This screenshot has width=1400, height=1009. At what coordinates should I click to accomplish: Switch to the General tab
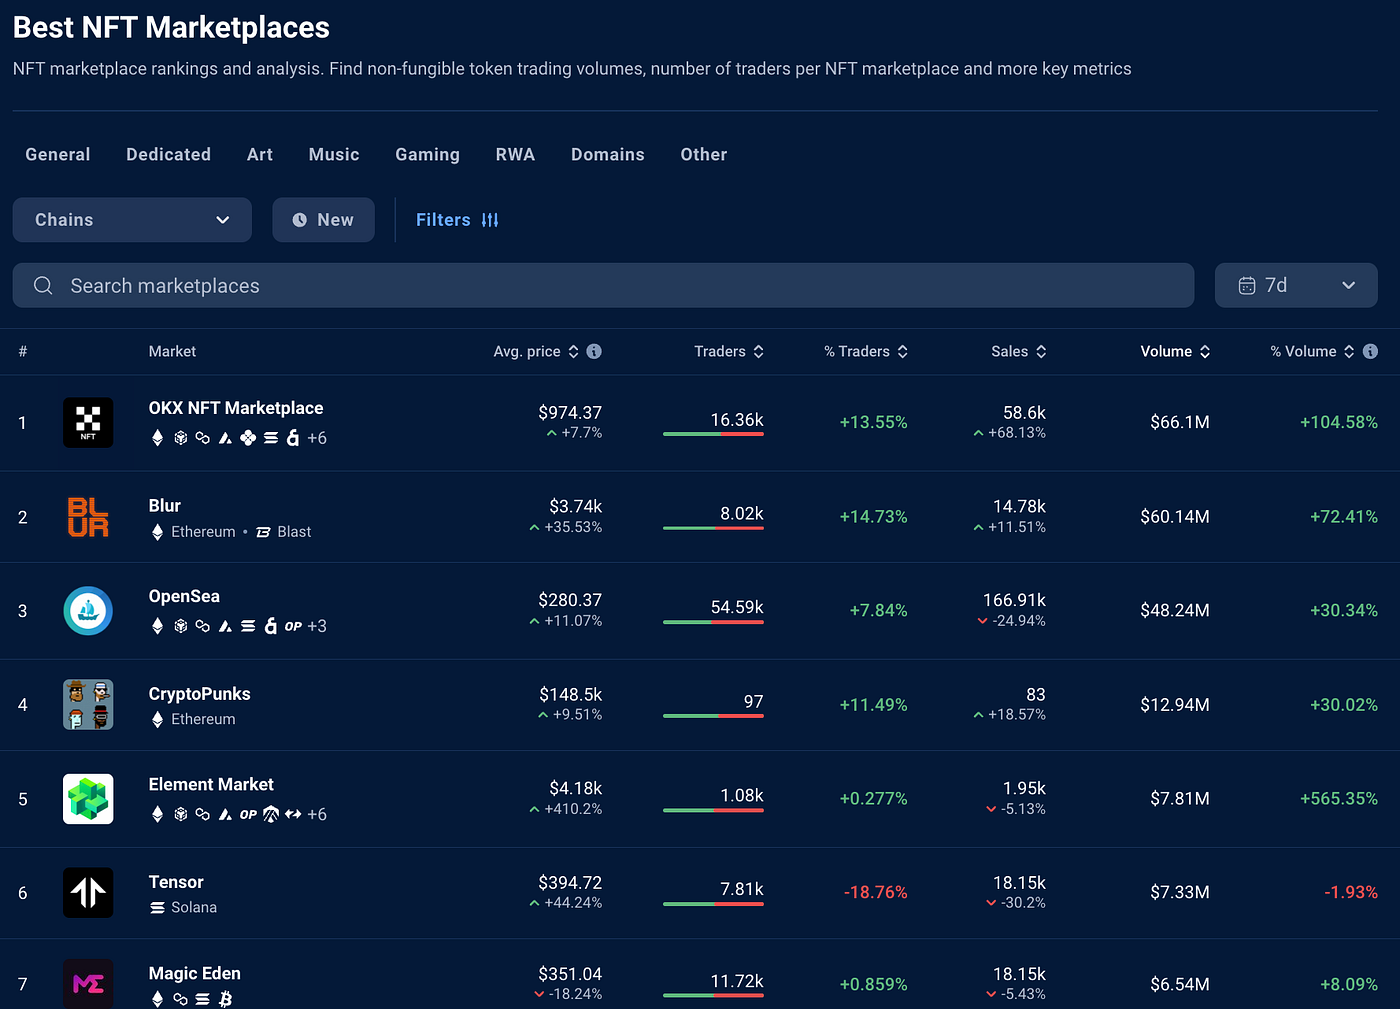pos(58,154)
